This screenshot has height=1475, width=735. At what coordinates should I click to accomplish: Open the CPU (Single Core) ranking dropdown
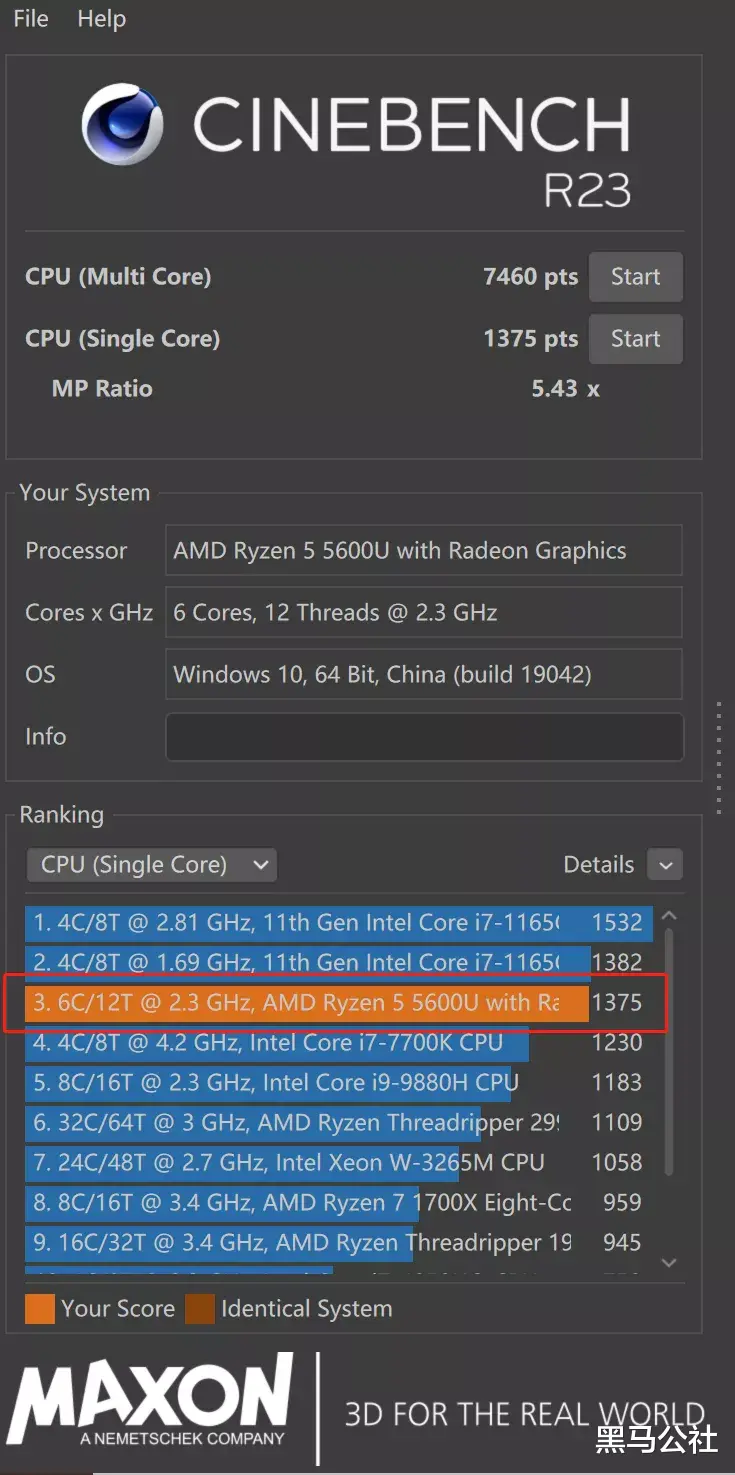(152, 865)
